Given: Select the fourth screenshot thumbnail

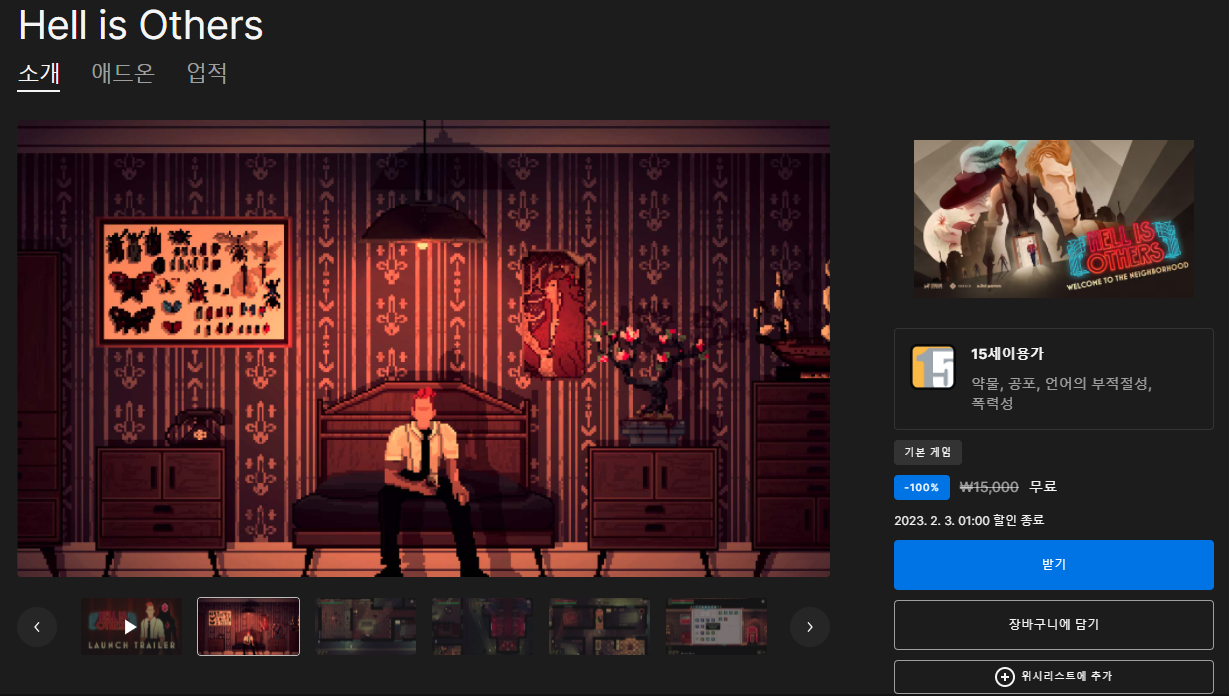Looking at the screenshot, I should pos(483,627).
